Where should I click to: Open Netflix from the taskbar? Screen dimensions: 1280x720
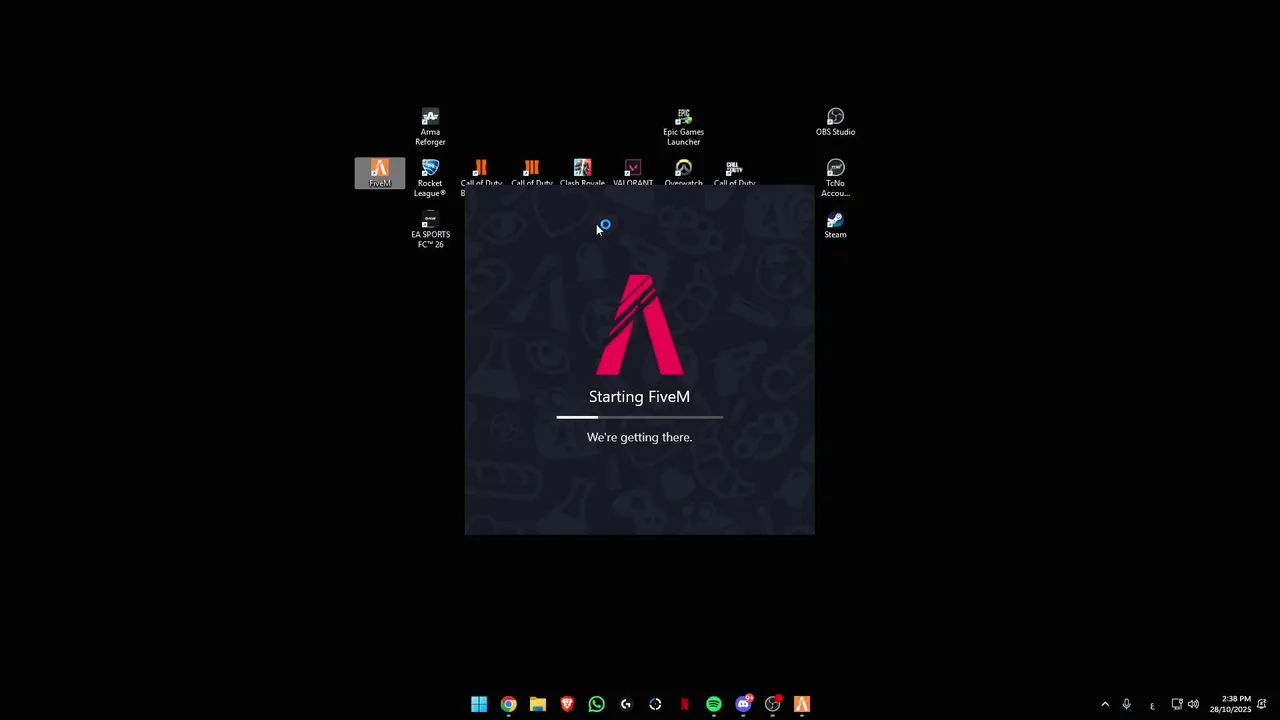point(684,704)
